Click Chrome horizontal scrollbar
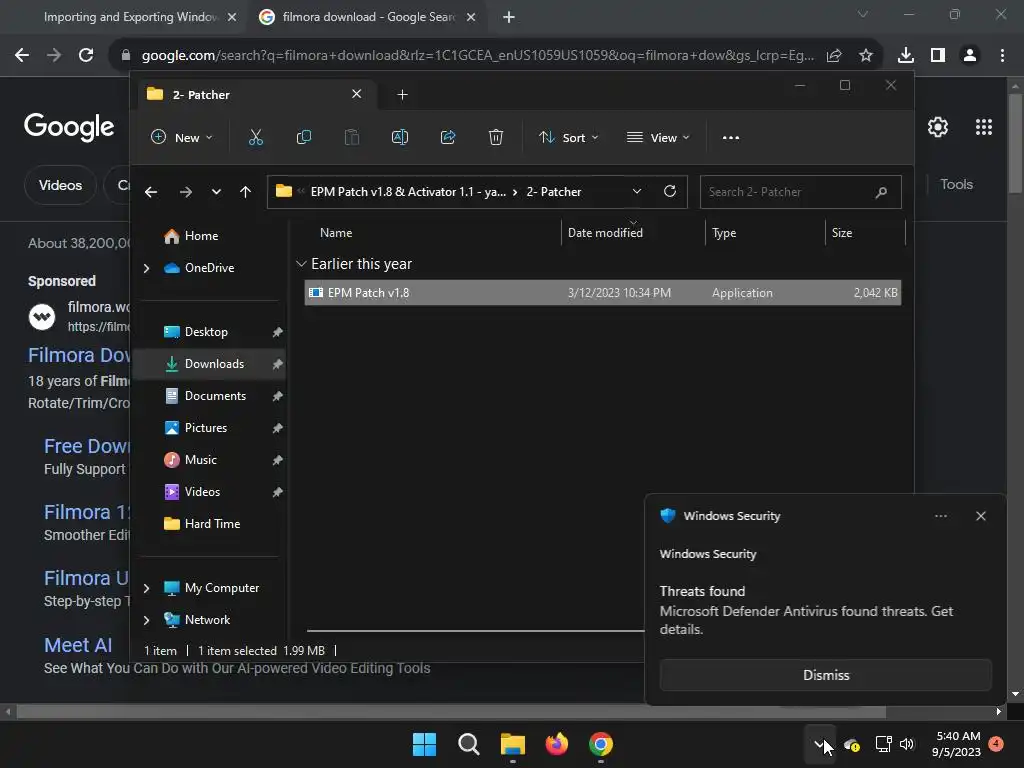Image resolution: width=1024 pixels, height=768 pixels. [x=451, y=712]
